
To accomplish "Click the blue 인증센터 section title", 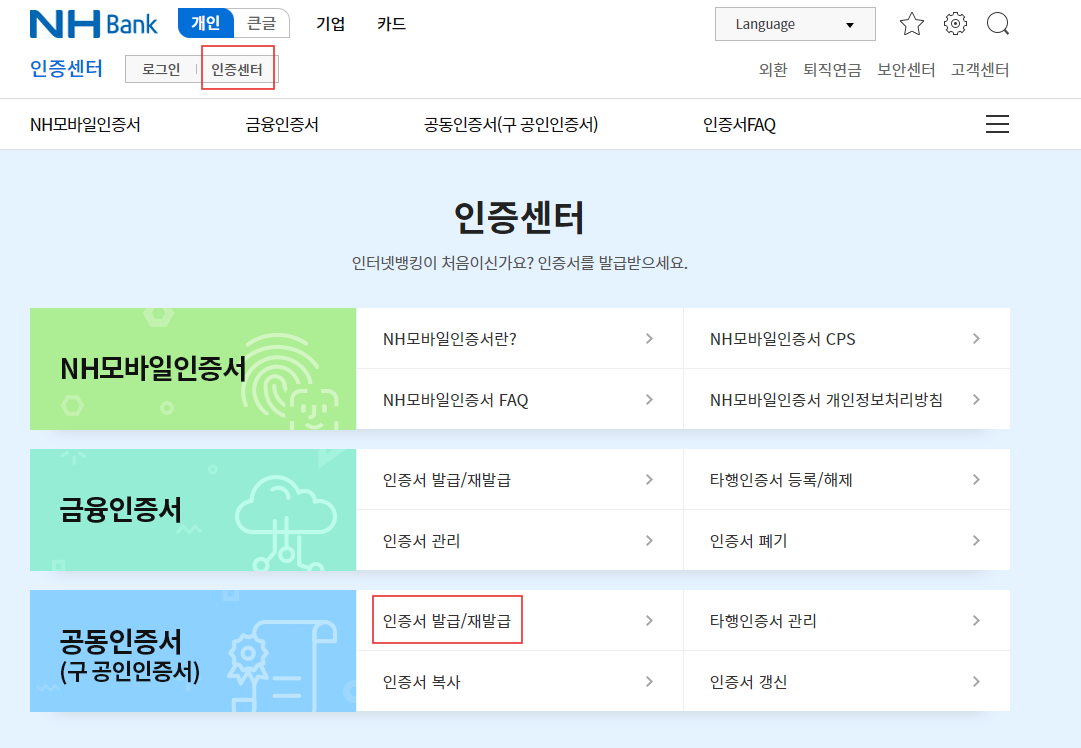I will (x=66, y=69).
